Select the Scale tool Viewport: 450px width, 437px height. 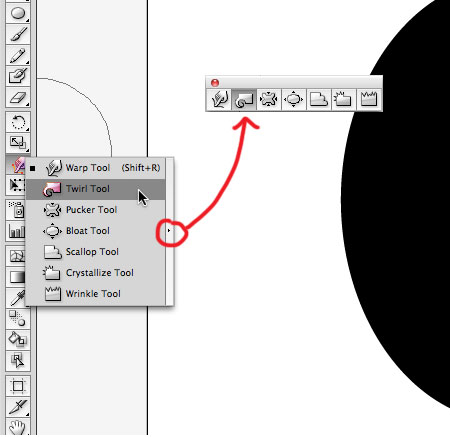[x=18, y=143]
